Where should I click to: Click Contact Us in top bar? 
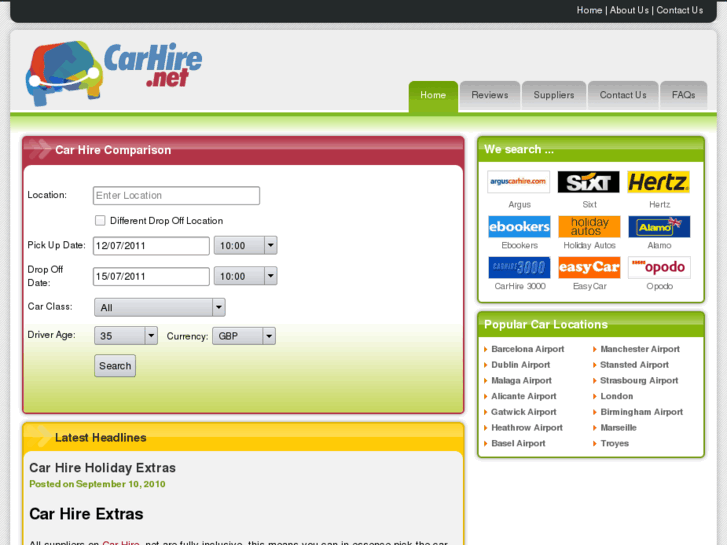tap(679, 10)
